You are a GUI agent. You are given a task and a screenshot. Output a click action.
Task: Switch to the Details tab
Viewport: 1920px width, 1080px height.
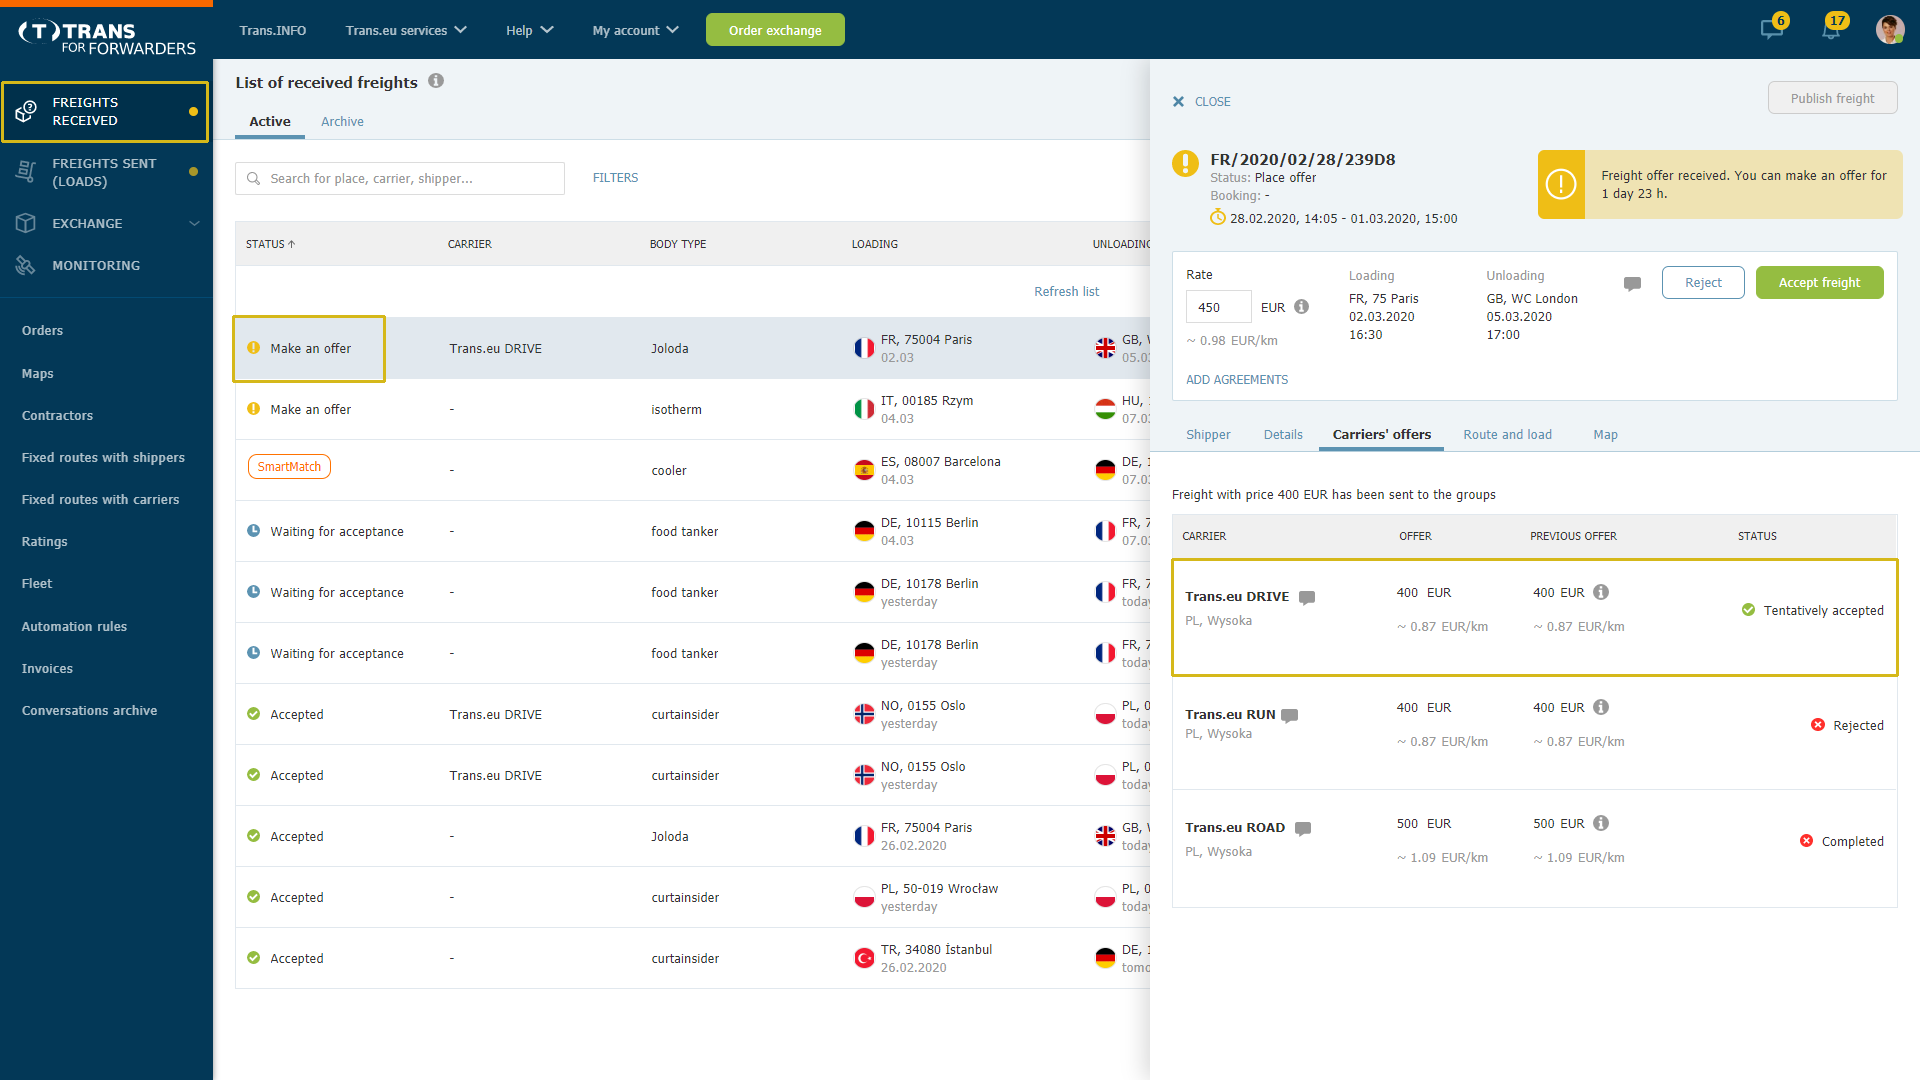click(1283, 434)
